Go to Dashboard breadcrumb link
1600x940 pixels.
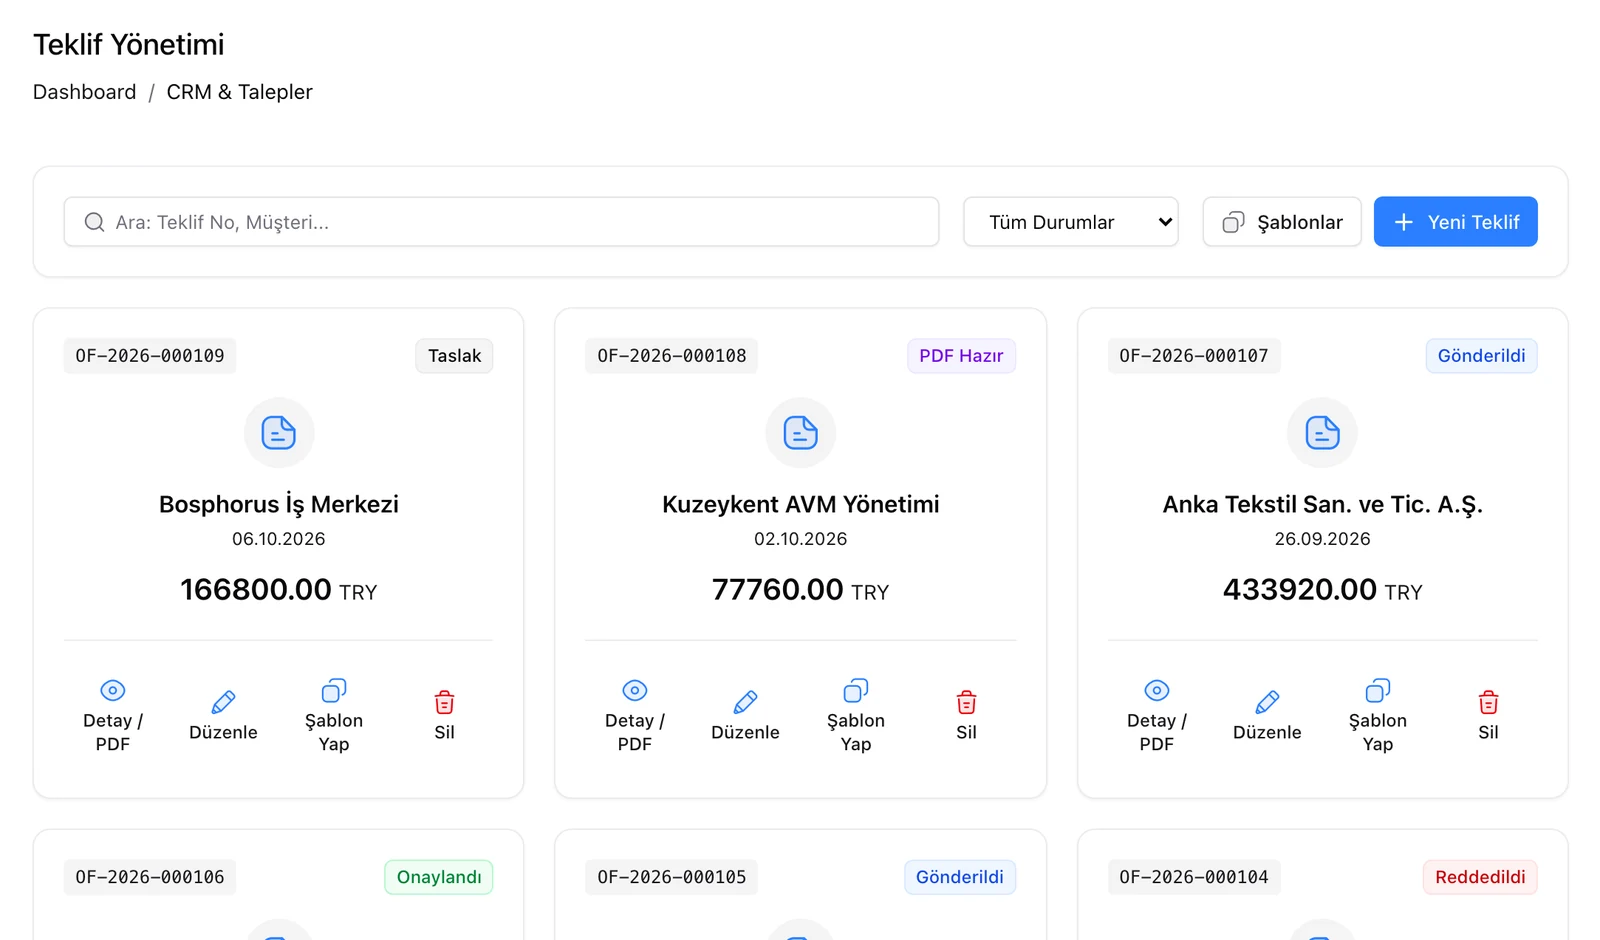[85, 92]
